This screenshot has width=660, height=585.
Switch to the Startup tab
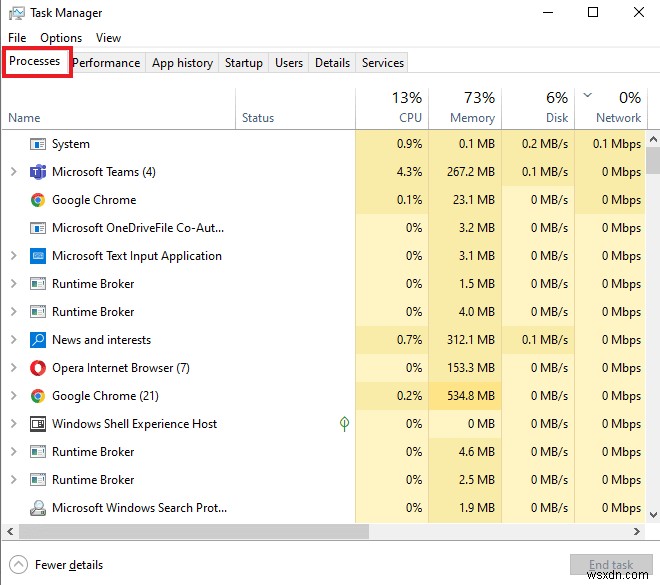[243, 63]
